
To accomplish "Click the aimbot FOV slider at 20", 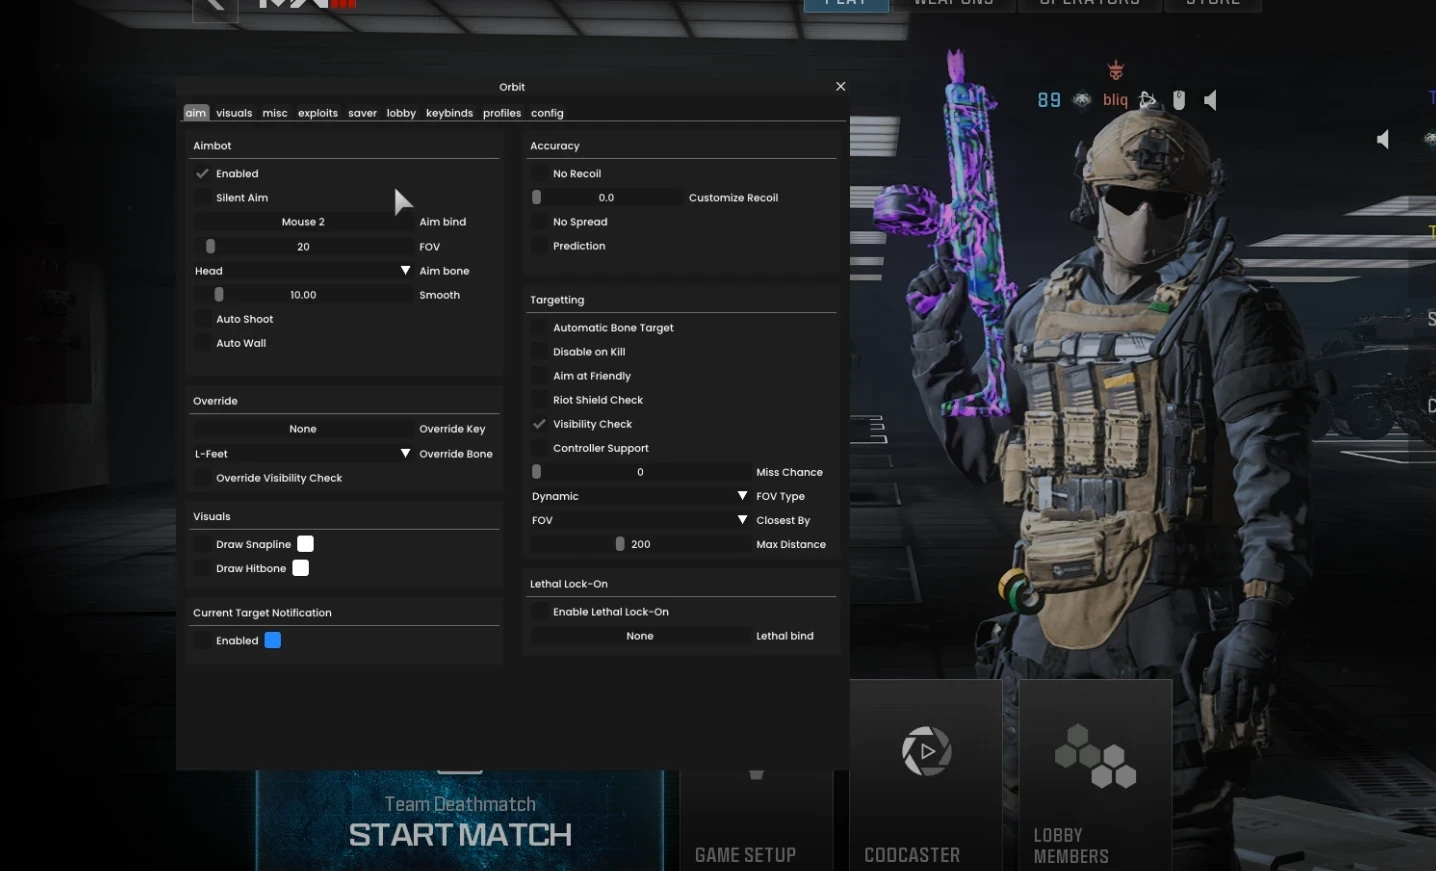I will (303, 246).
